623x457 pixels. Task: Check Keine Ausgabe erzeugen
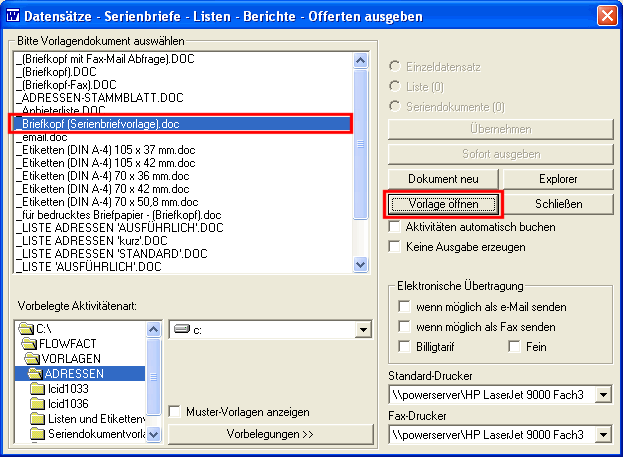click(395, 247)
